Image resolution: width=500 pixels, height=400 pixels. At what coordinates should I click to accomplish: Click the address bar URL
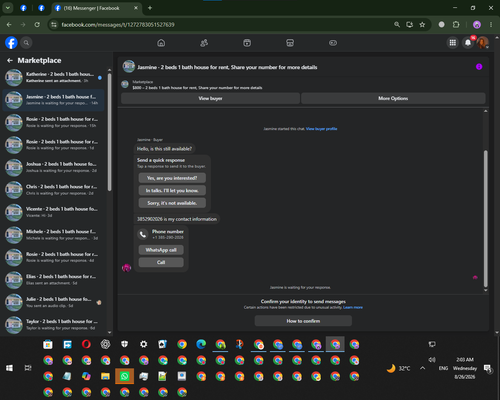tap(118, 25)
